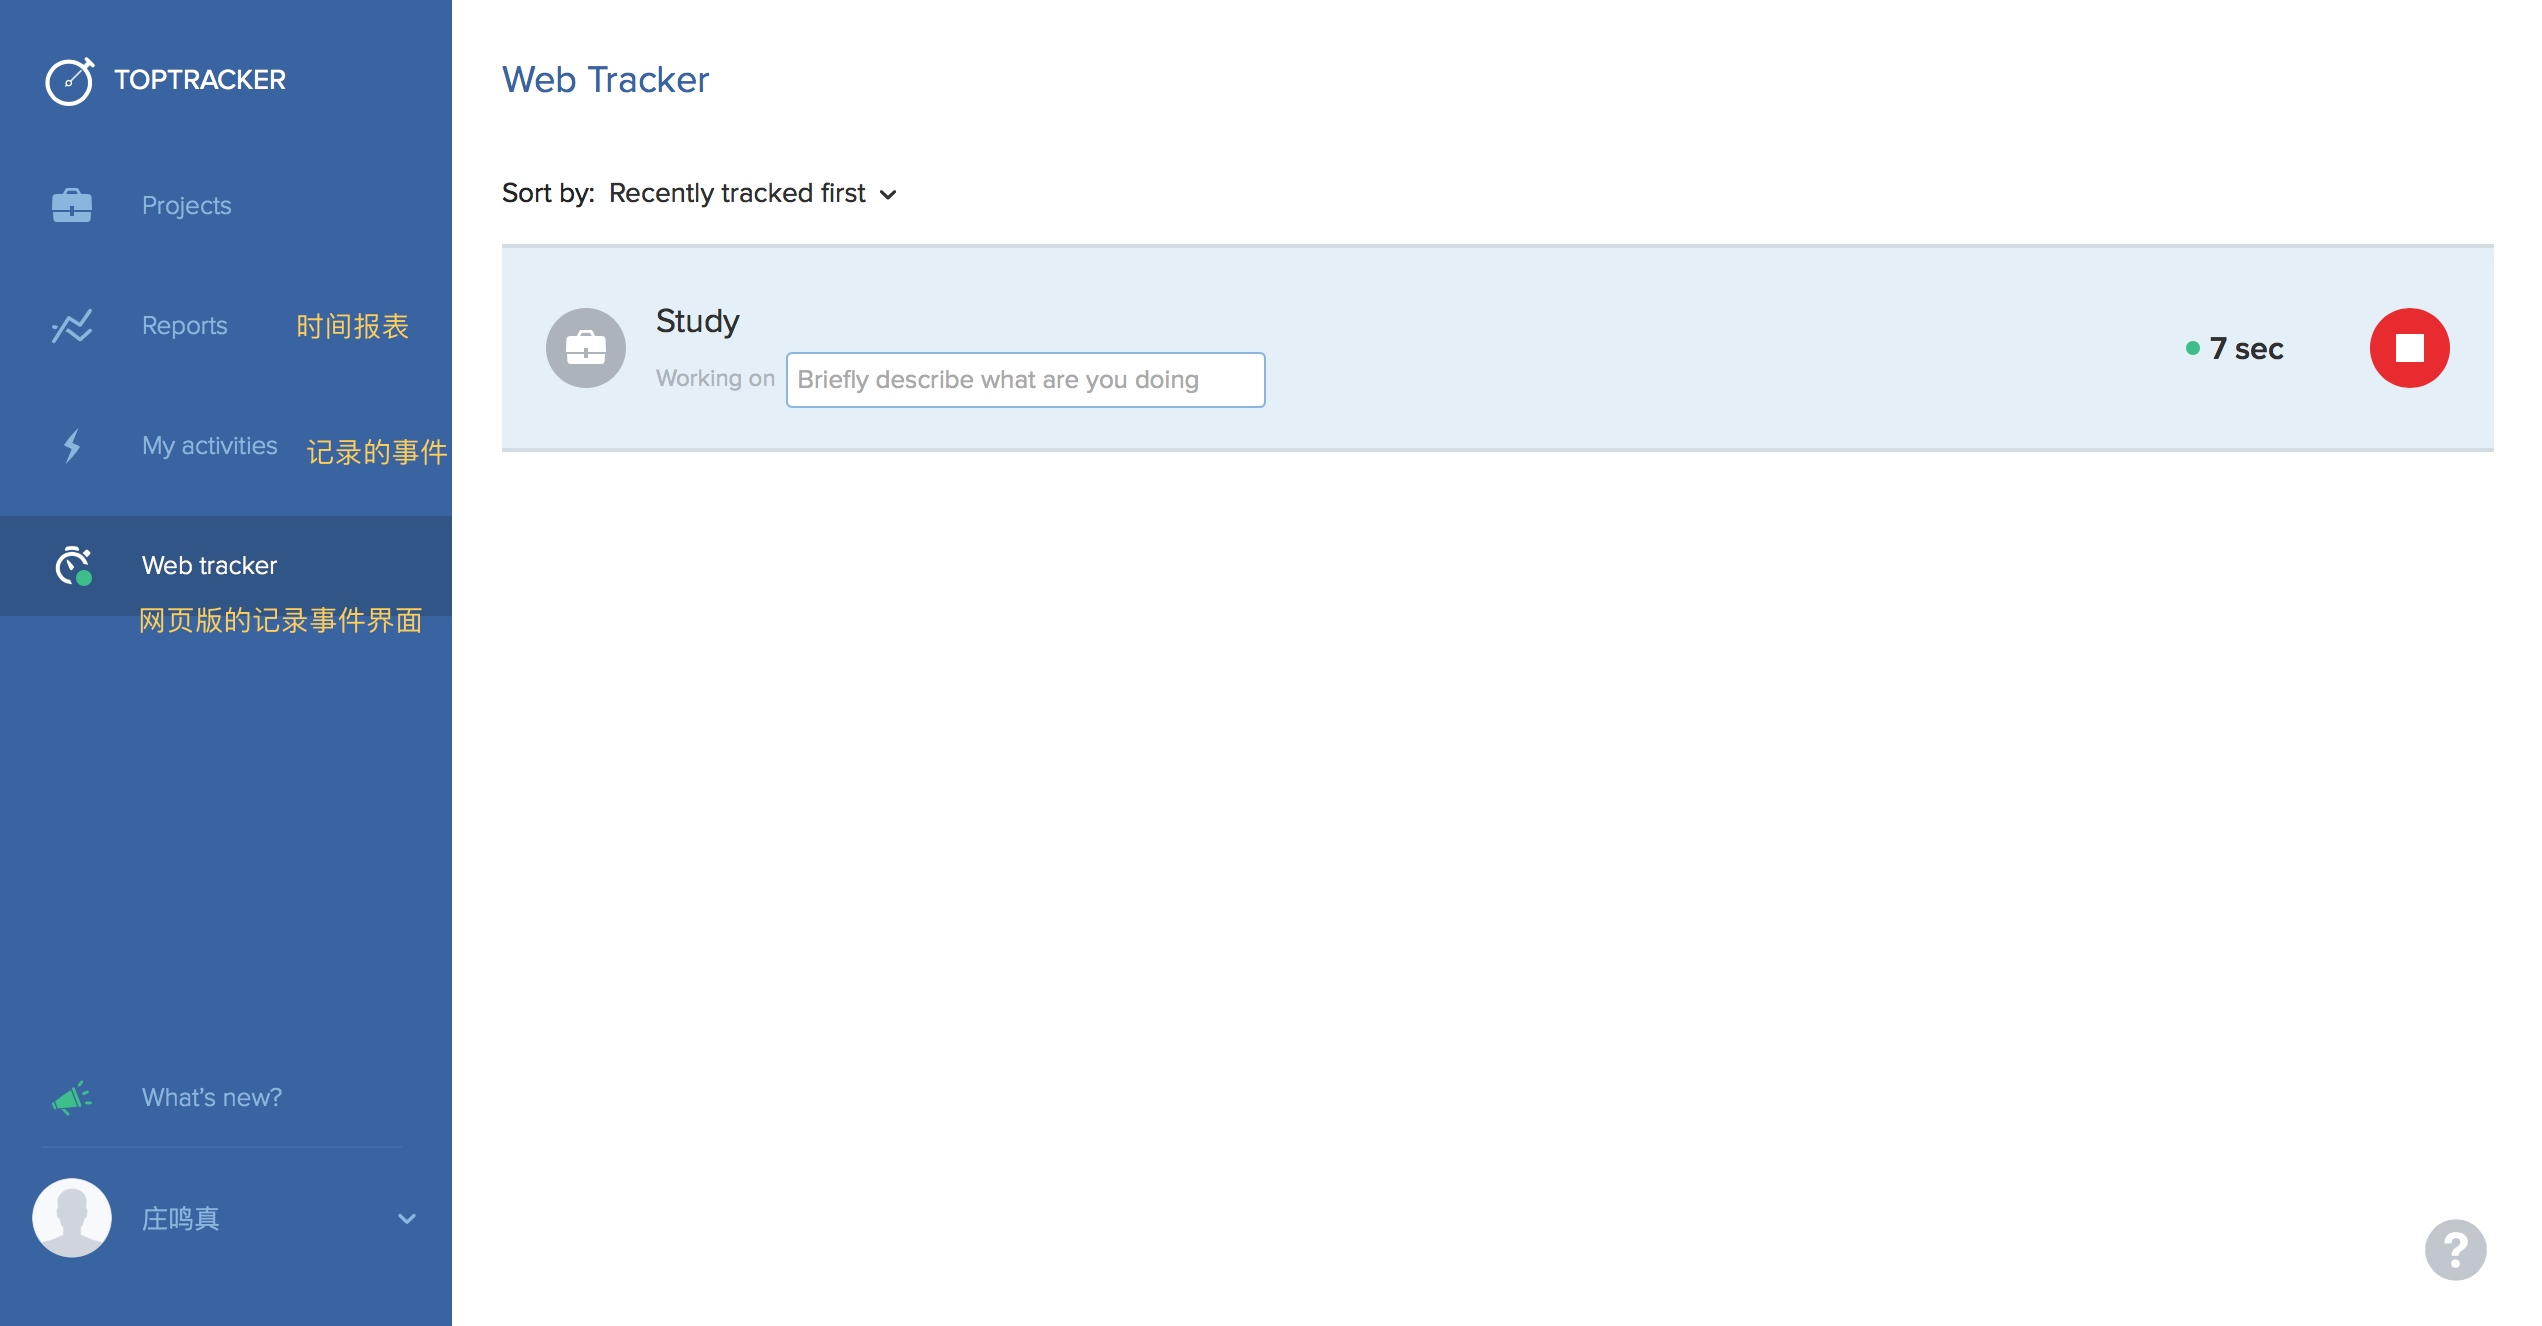Click the Study project briefcase icon
Image resolution: width=2542 pixels, height=1326 pixels.
pyautogui.click(x=586, y=348)
